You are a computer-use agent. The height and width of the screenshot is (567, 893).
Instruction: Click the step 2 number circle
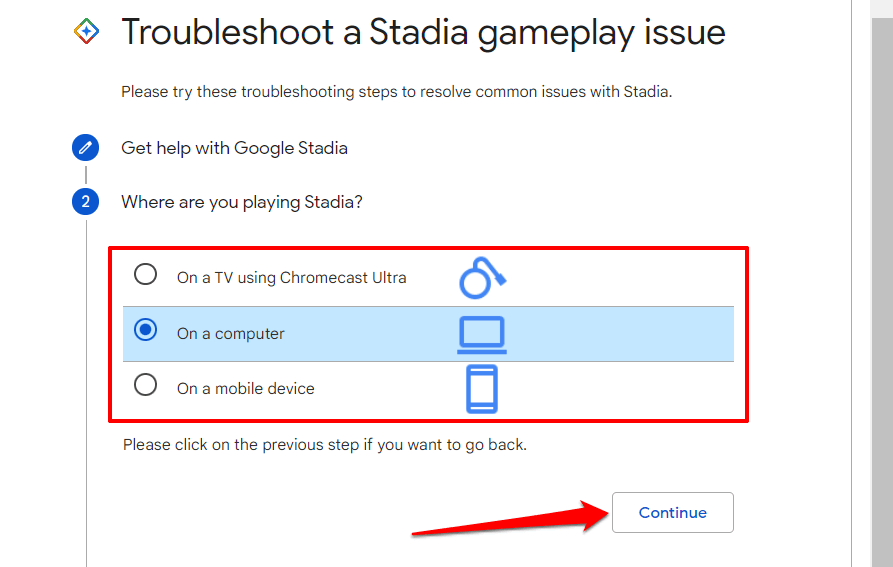pos(86,202)
